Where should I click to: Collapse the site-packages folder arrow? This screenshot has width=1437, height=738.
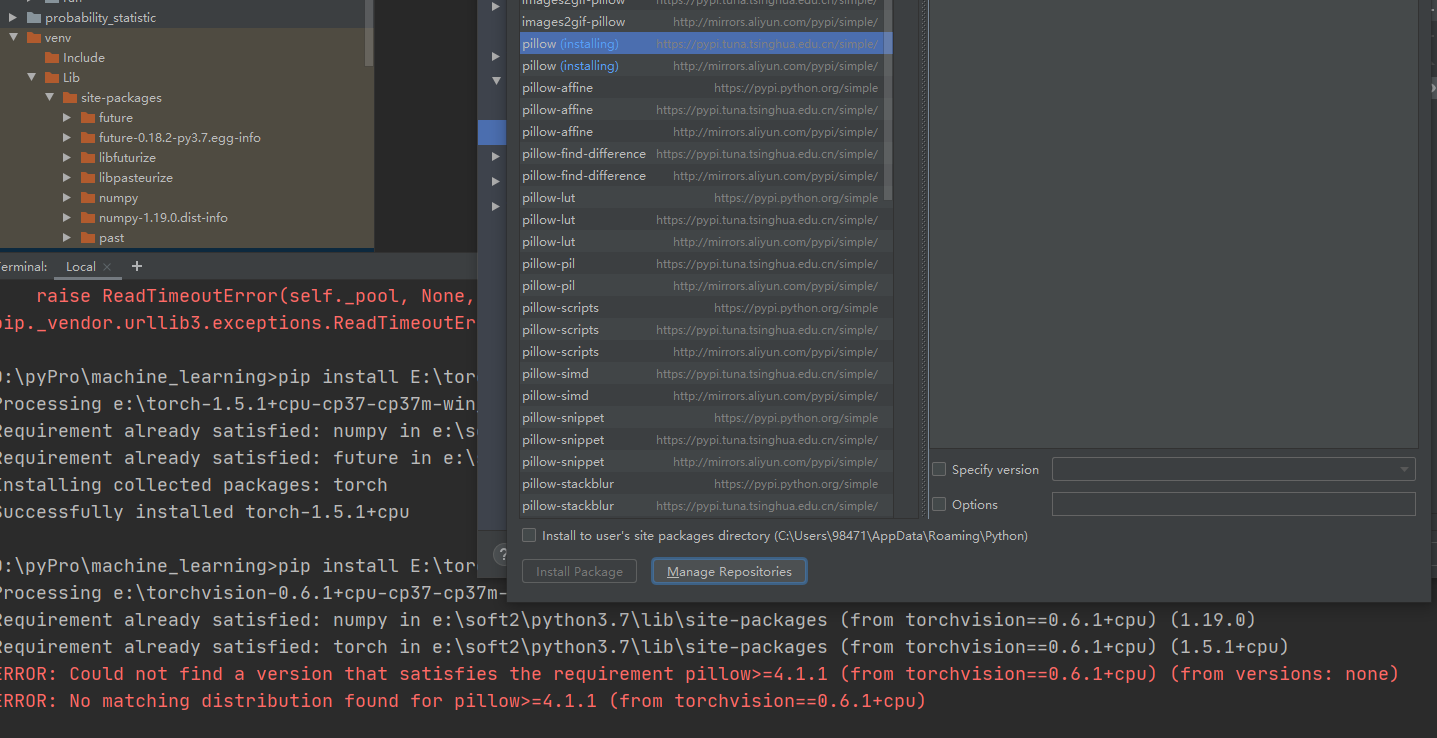tap(49, 98)
